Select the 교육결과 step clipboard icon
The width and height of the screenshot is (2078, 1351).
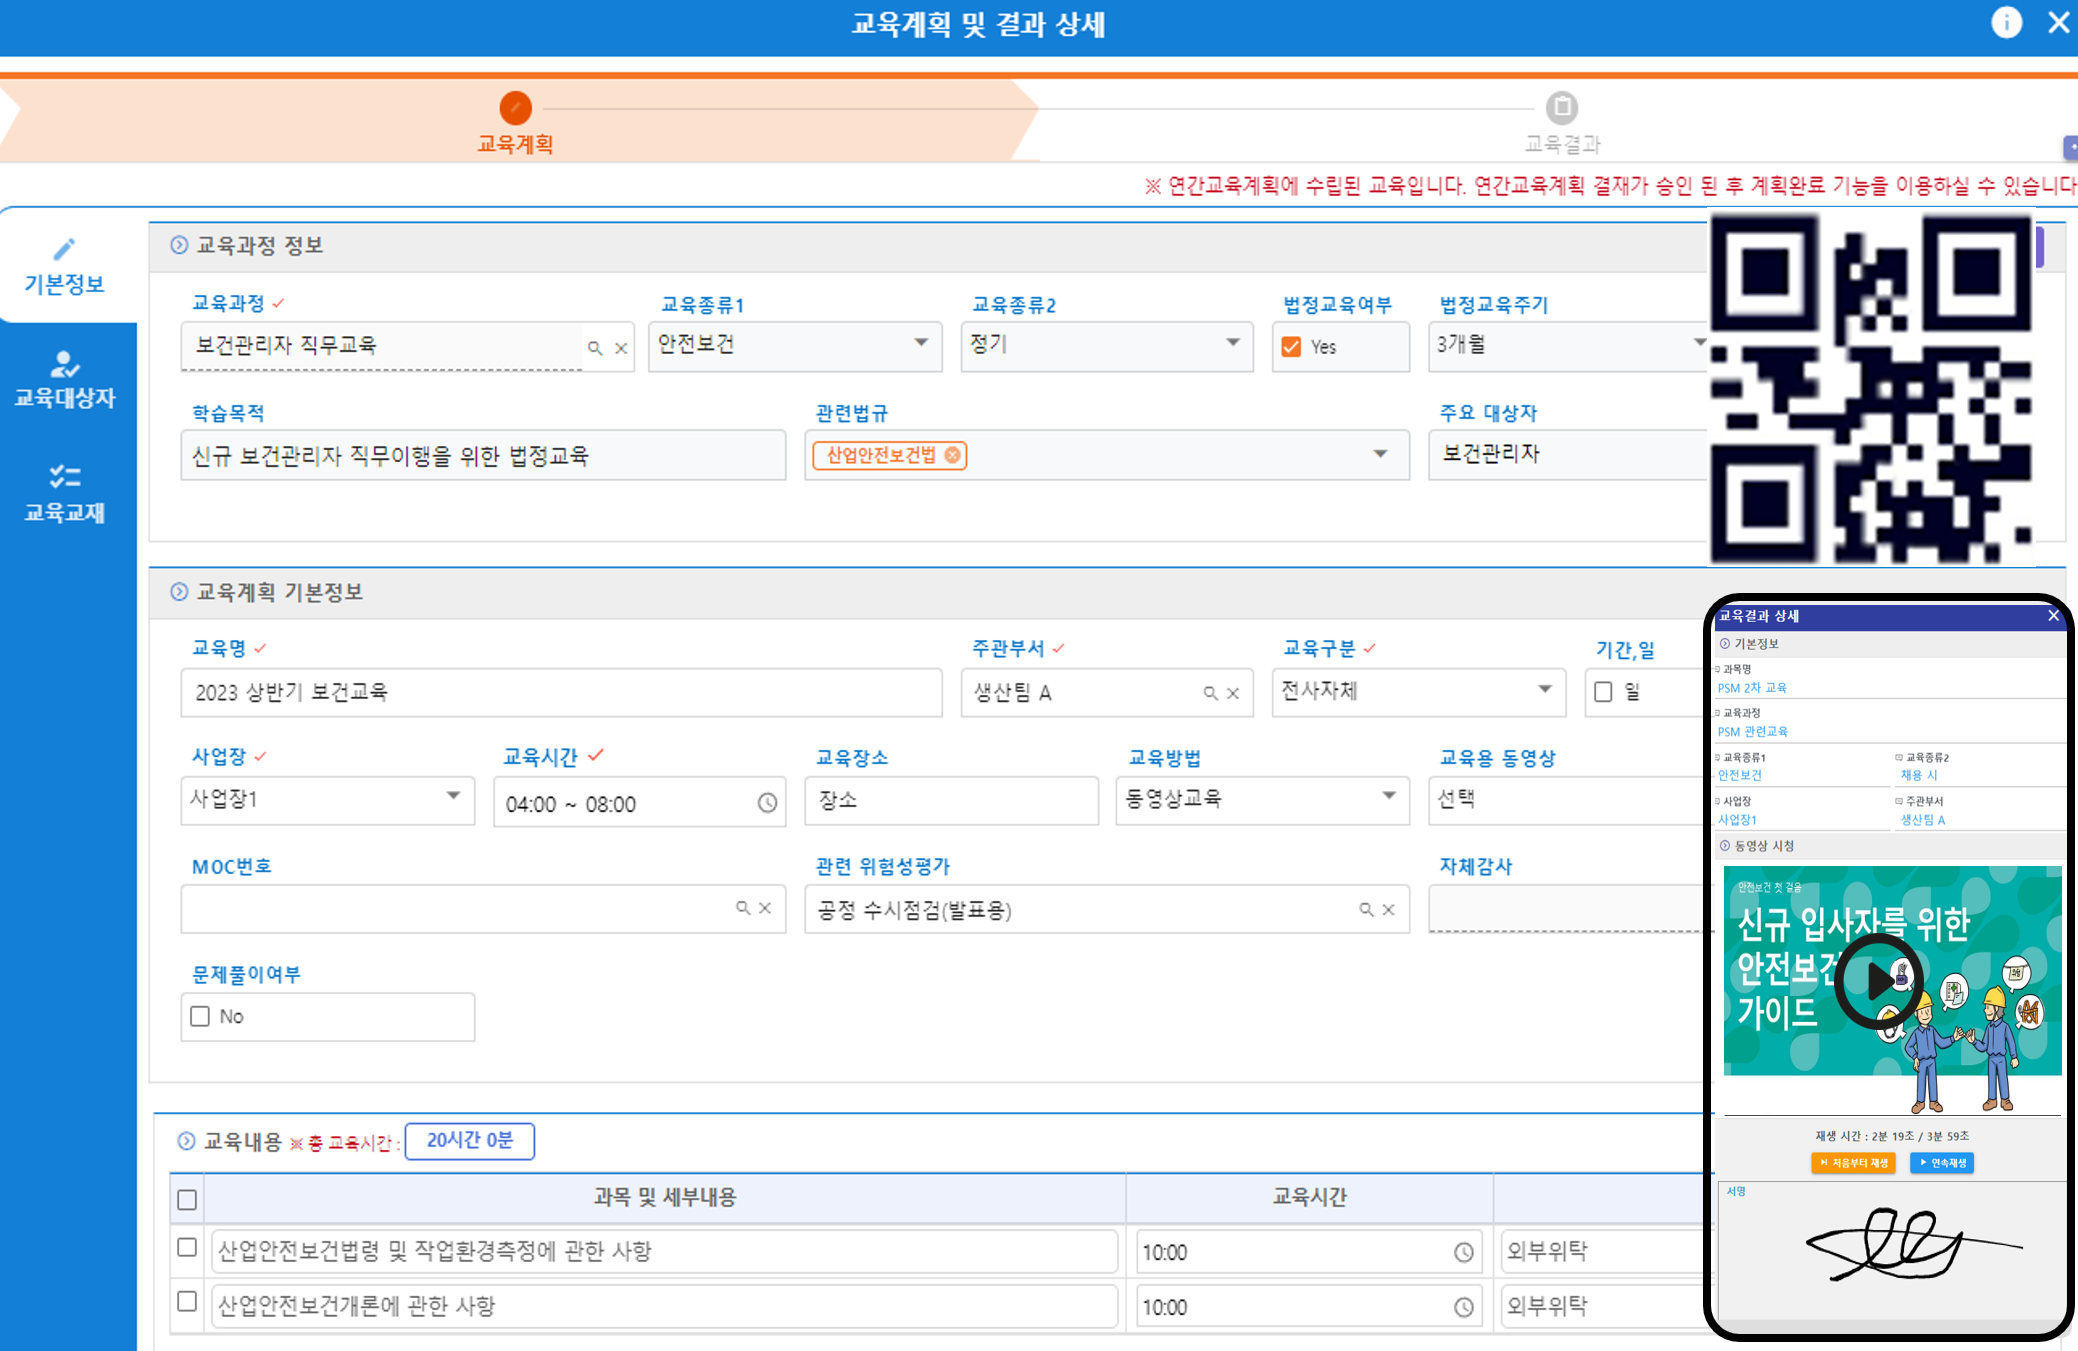click(x=1561, y=107)
